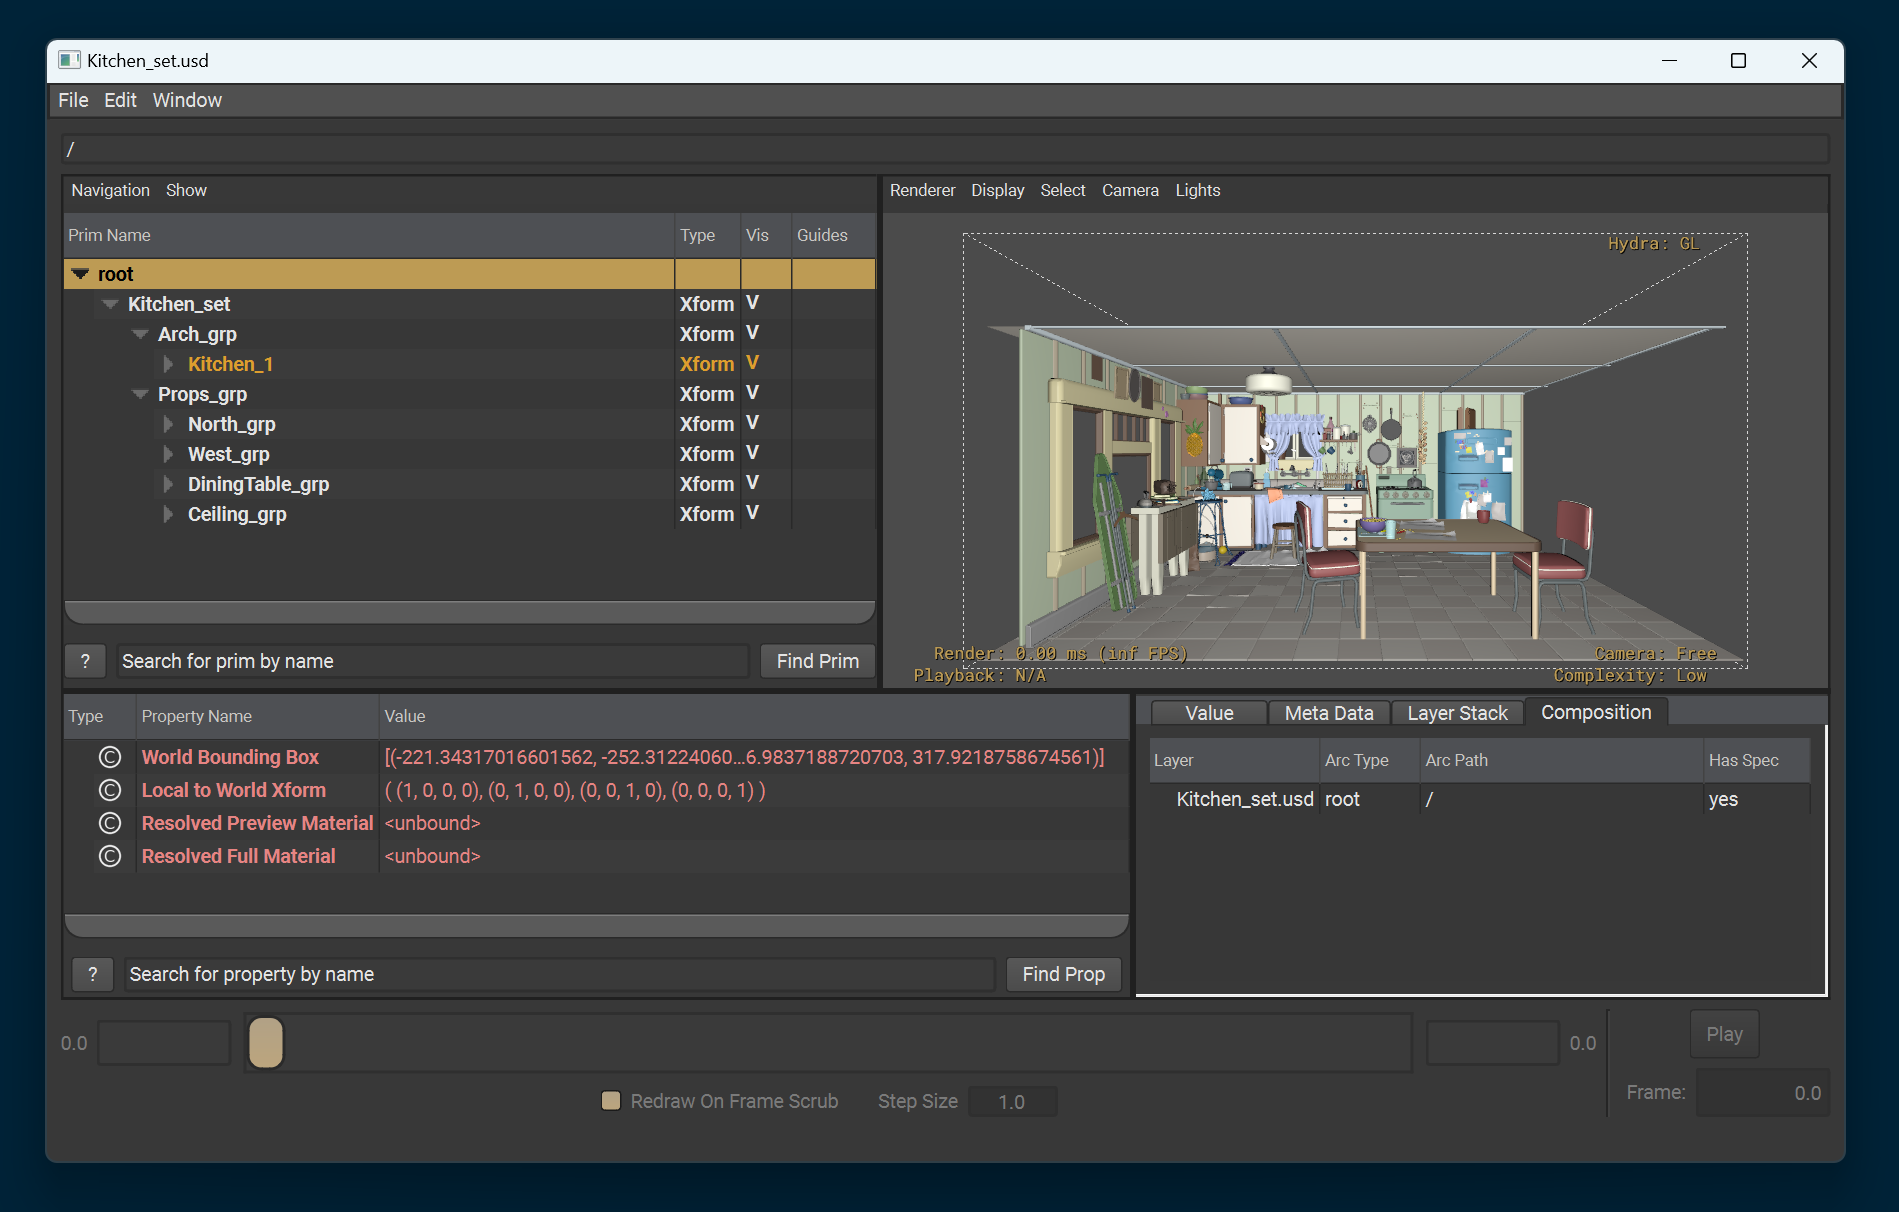
Task: Click the Kitchen_set.usd window title icon
Action: [69, 60]
